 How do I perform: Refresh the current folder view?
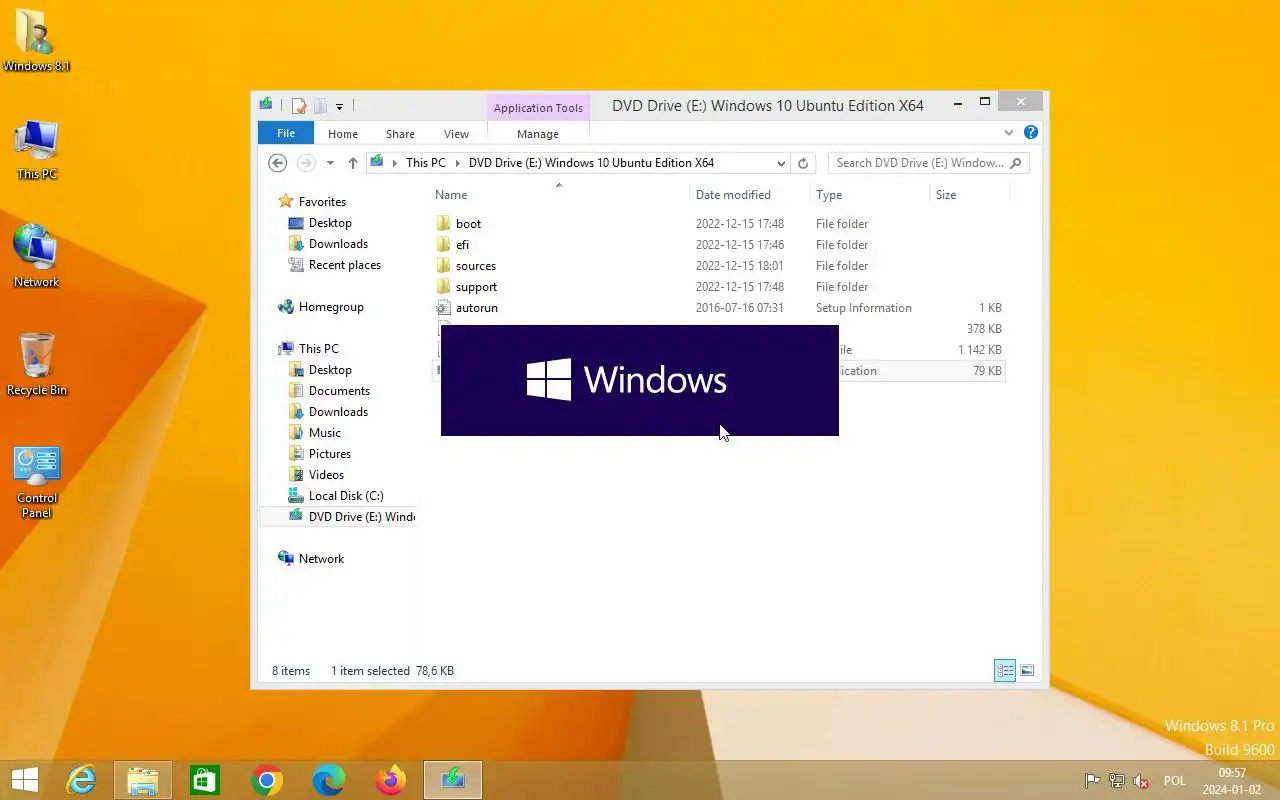[802, 163]
